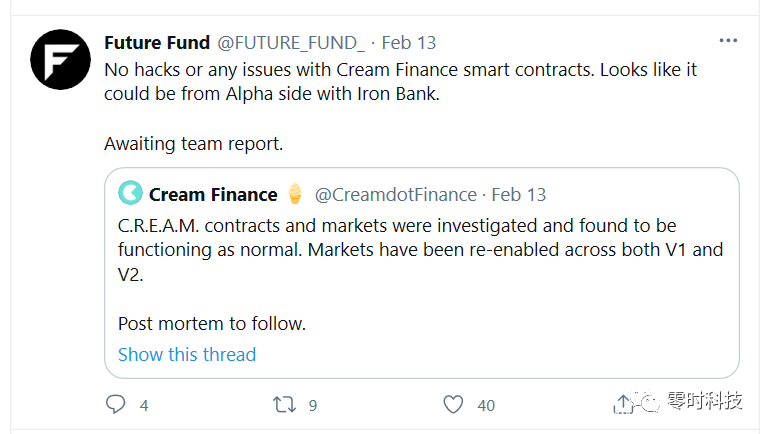Viewport: 767px width, 434px height.
Task: Open the Feb 13 tweet timestamp
Action: [408, 43]
